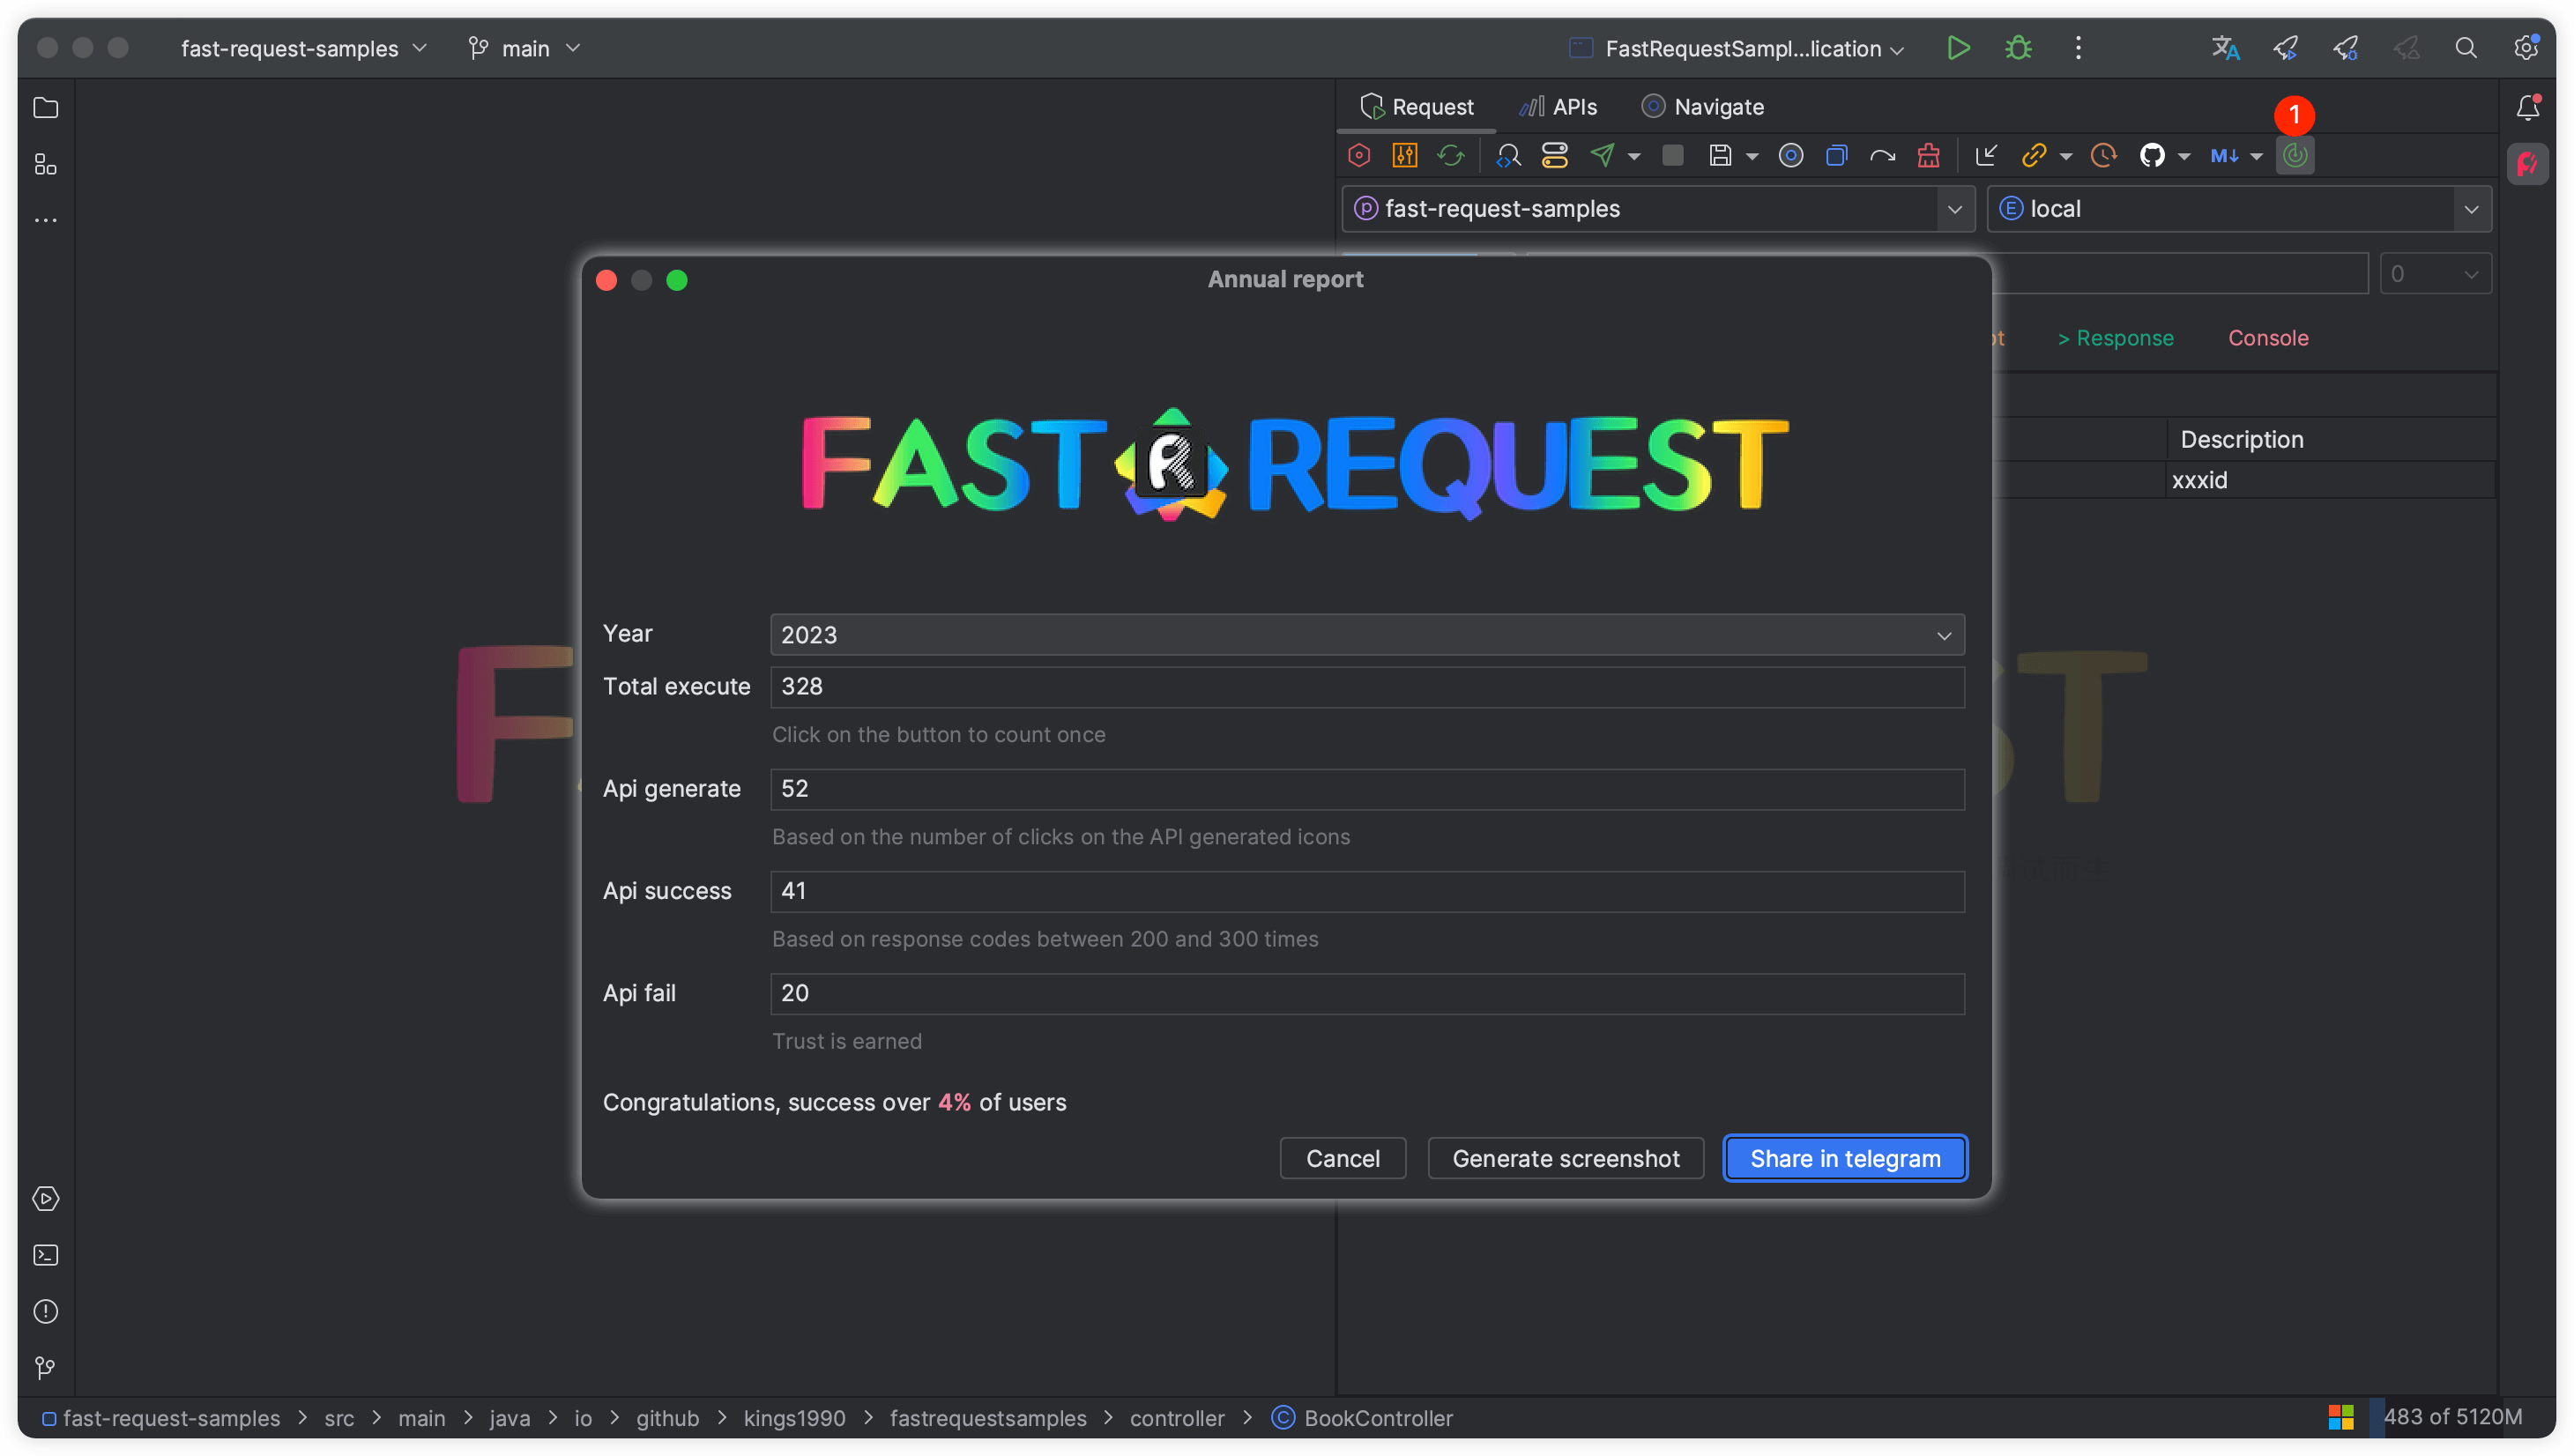Switch to the Navigate tab
The height and width of the screenshot is (1456, 2574).
coord(1703,107)
